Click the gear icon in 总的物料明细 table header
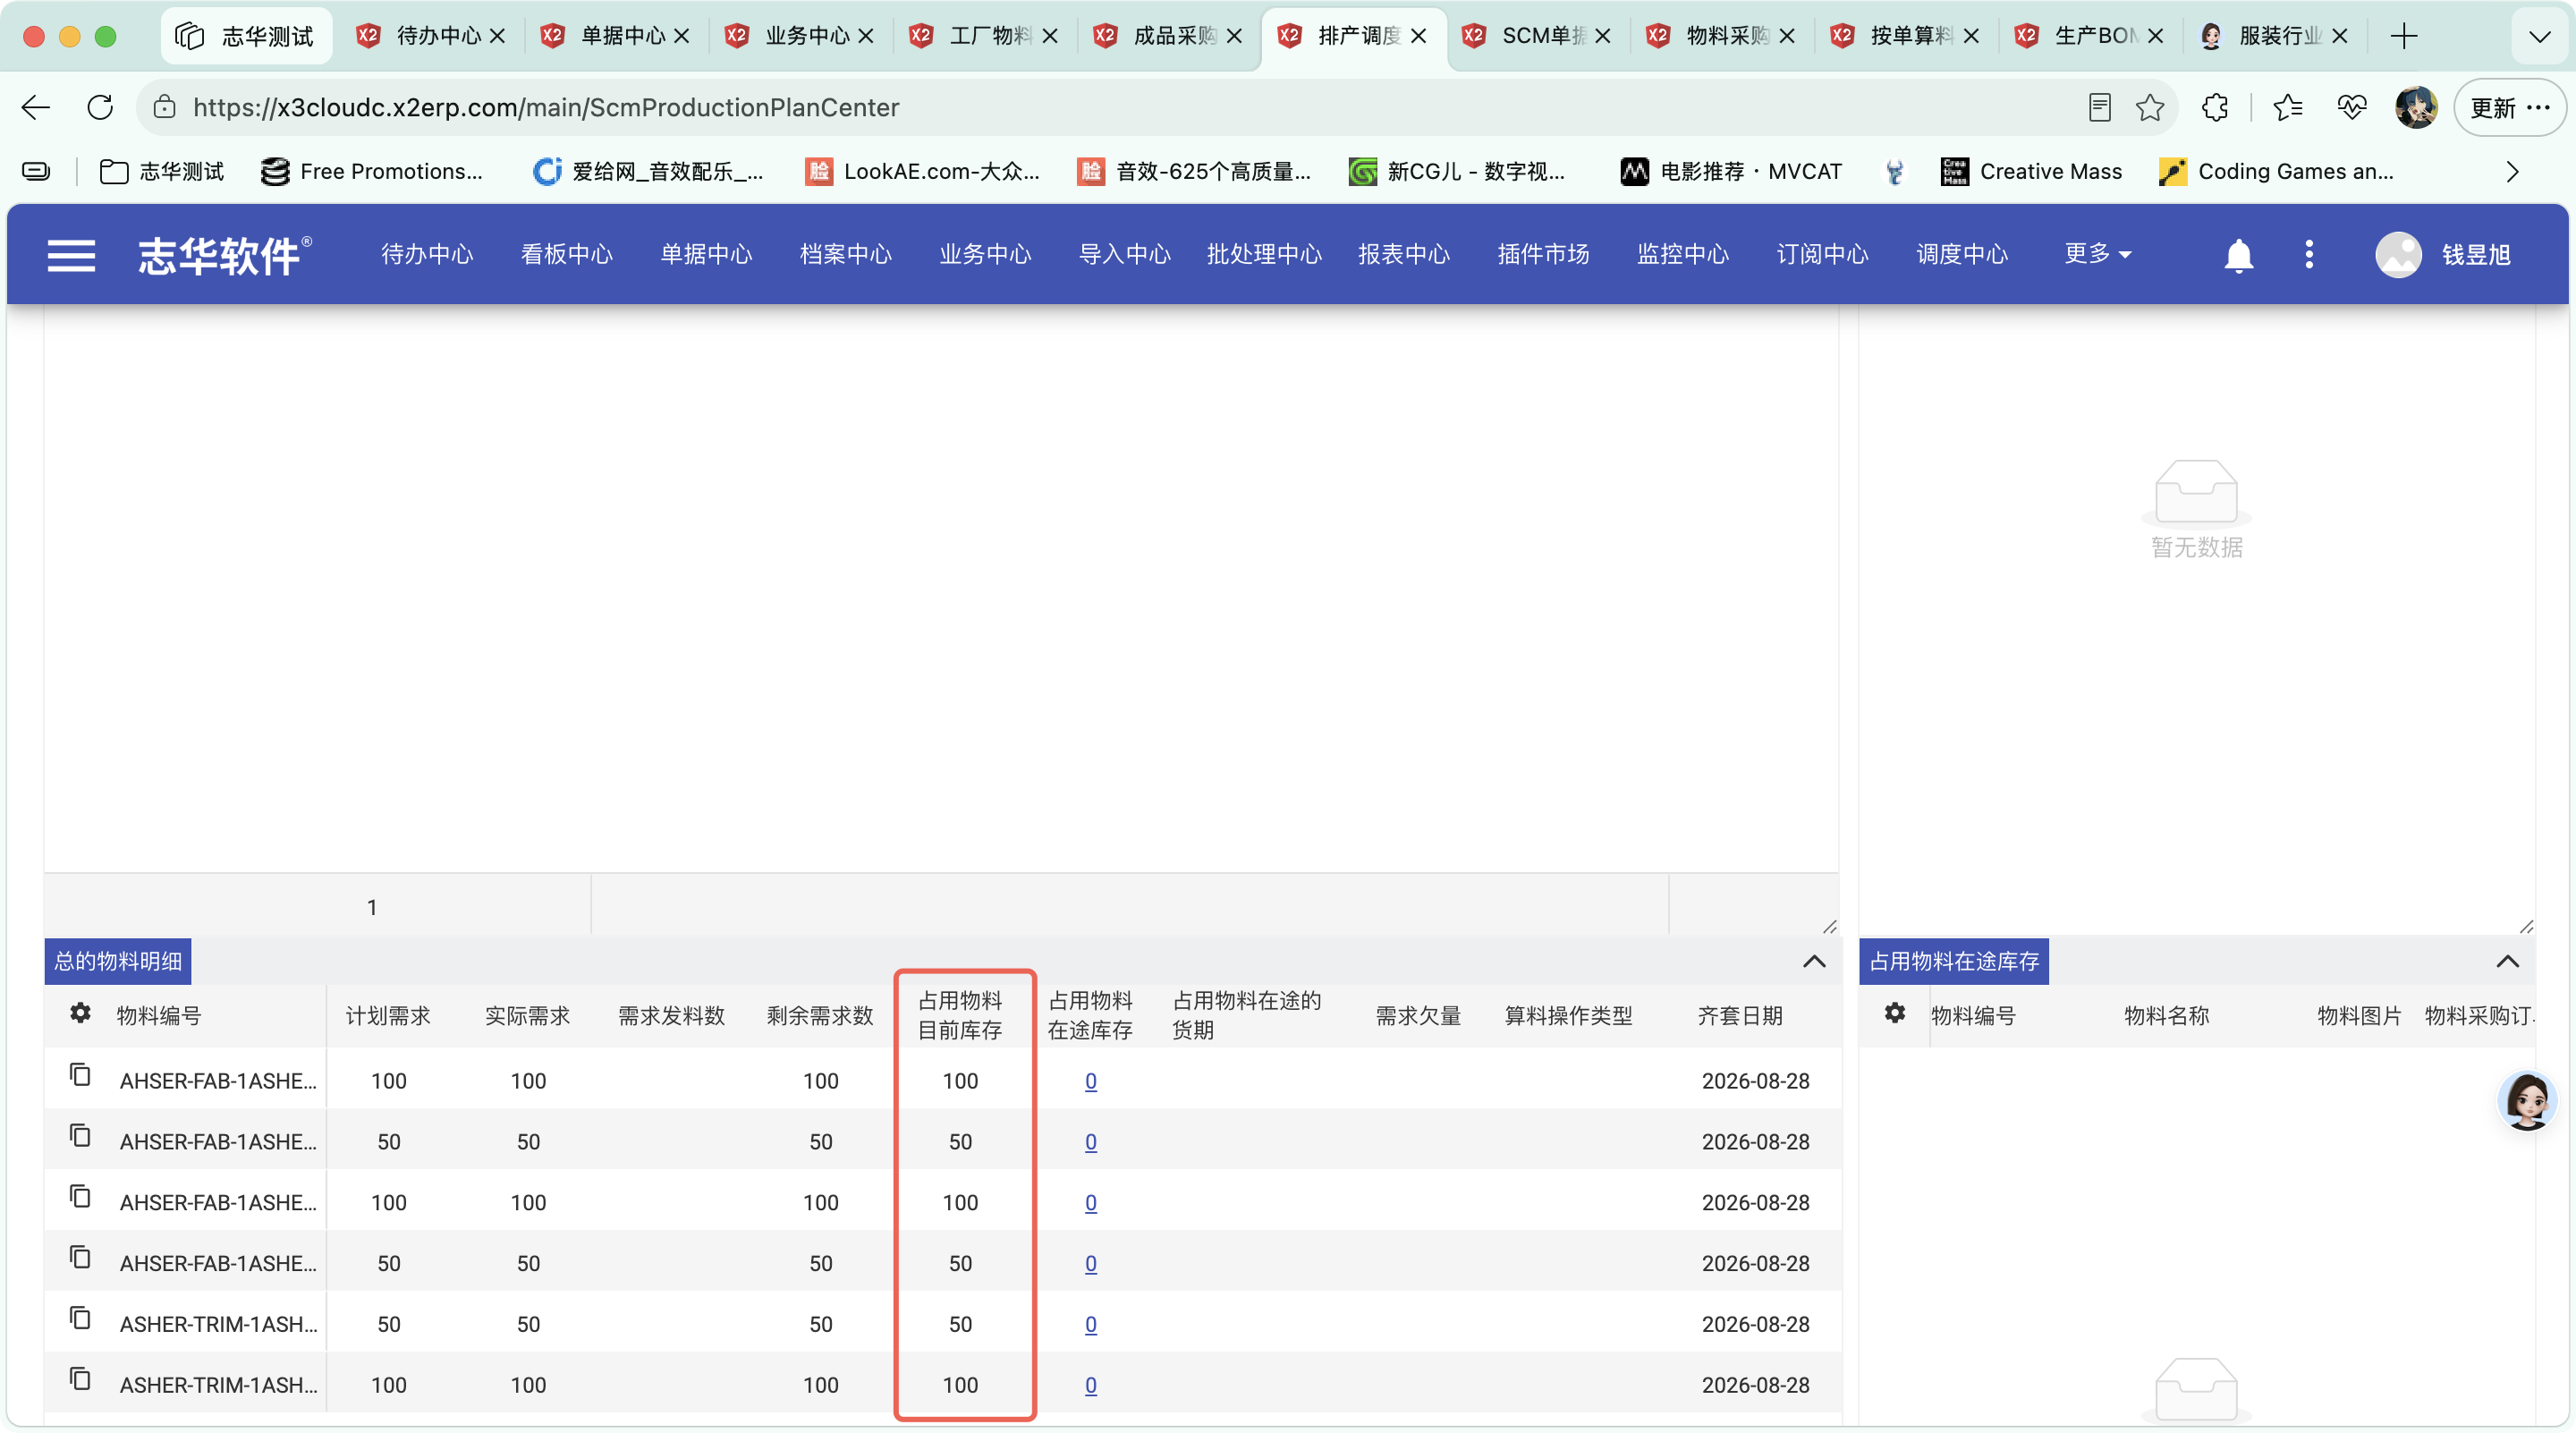 (80, 1013)
